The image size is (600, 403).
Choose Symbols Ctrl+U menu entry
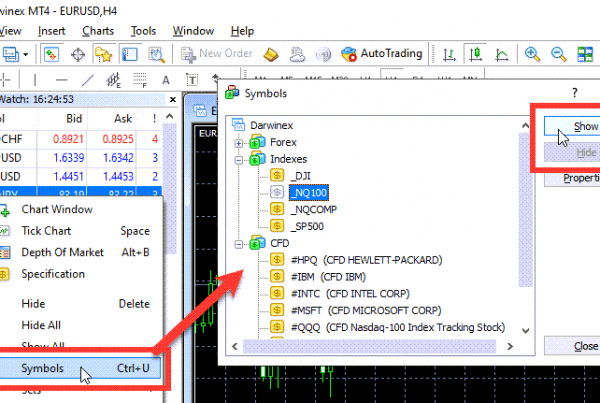click(x=80, y=368)
